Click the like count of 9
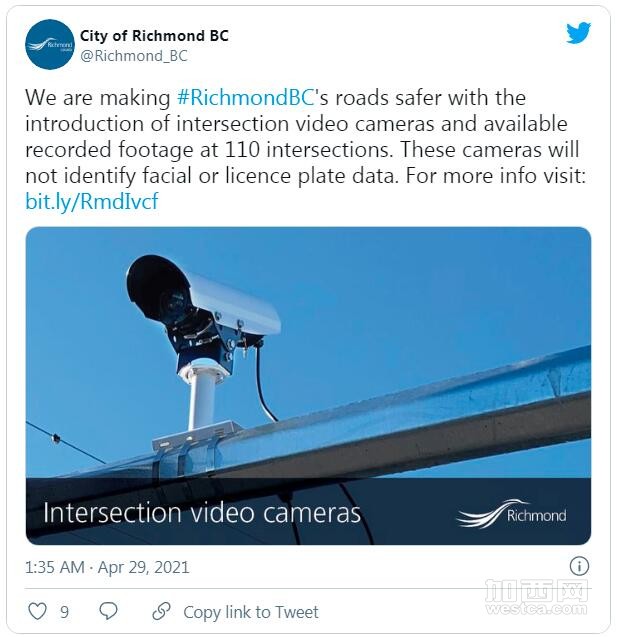Image resolution: width=617 pixels, height=637 pixels. pyautogui.click(x=65, y=612)
